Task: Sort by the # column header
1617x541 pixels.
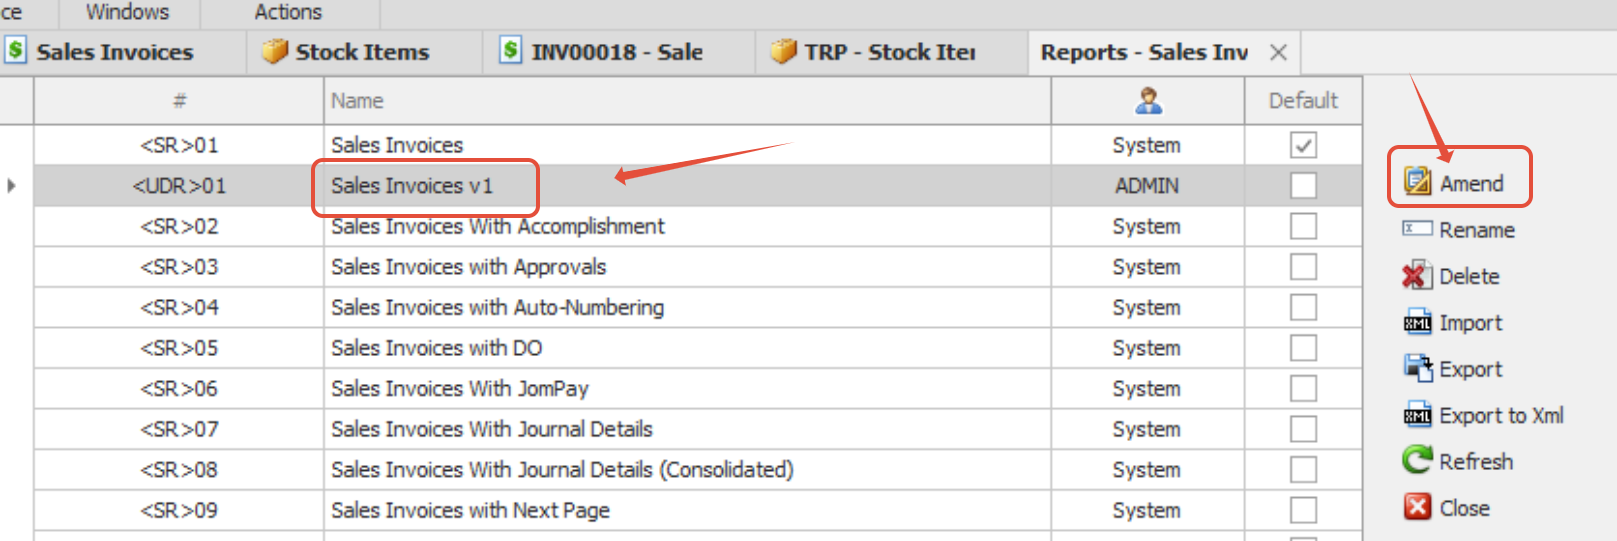Action: tap(179, 100)
